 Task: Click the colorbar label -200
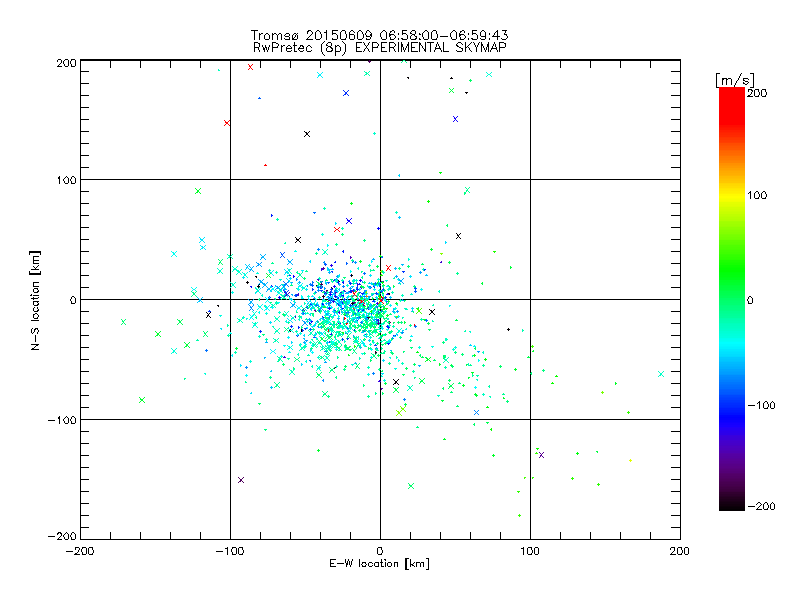click(761, 506)
